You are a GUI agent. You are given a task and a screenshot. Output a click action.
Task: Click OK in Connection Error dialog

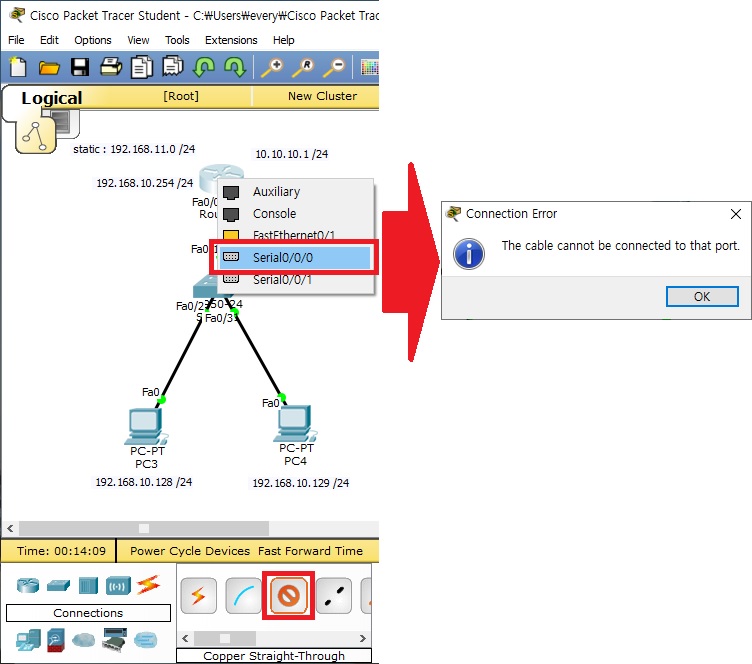coord(702,296)
